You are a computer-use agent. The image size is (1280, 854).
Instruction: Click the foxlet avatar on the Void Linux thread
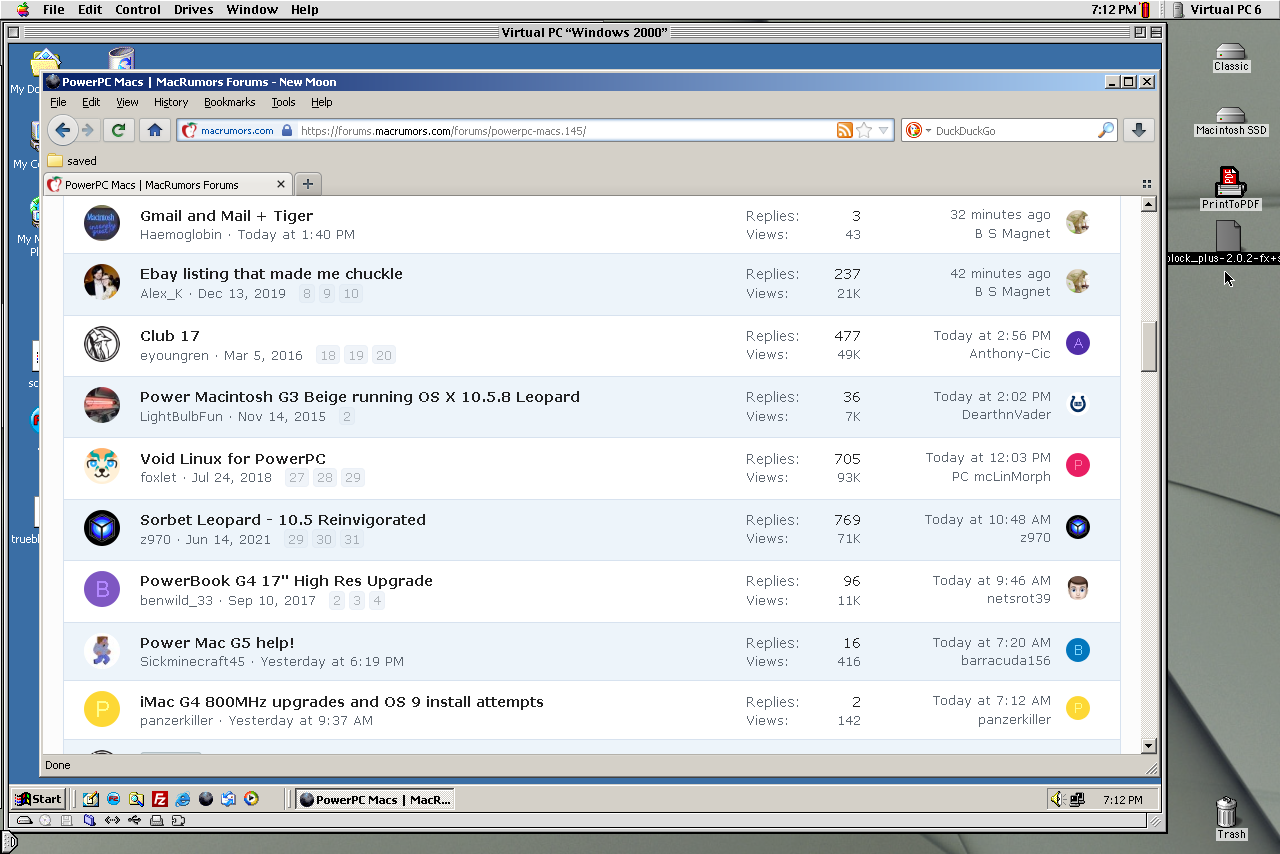tap(102, 466)
